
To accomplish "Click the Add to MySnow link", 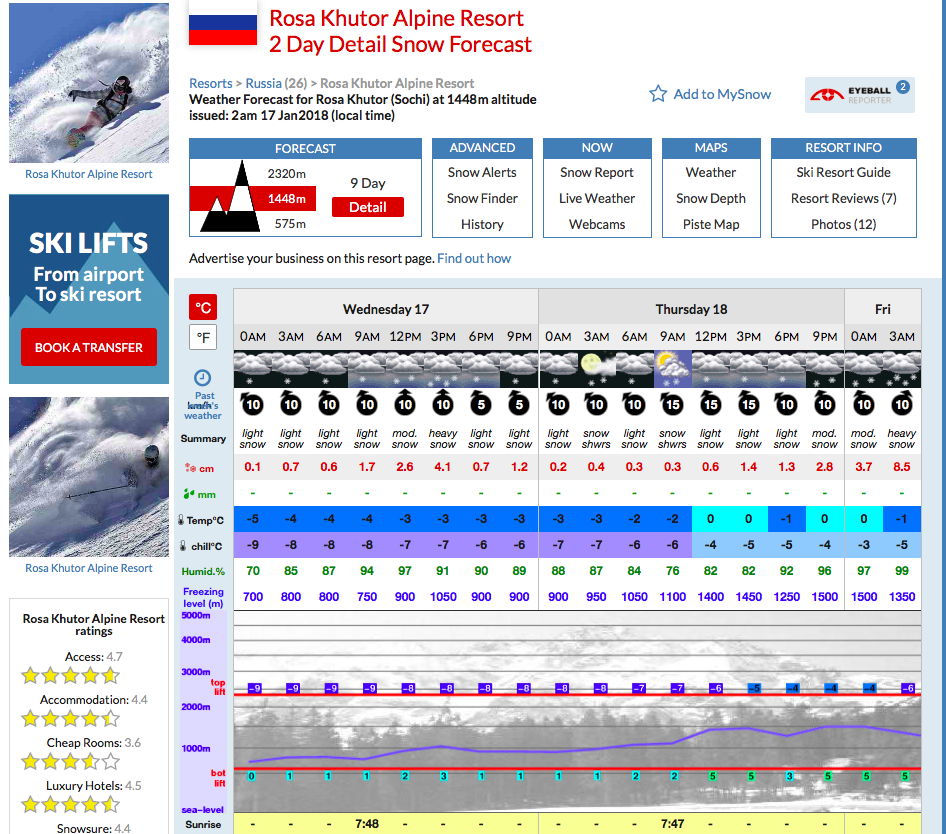I will point(722,94).
